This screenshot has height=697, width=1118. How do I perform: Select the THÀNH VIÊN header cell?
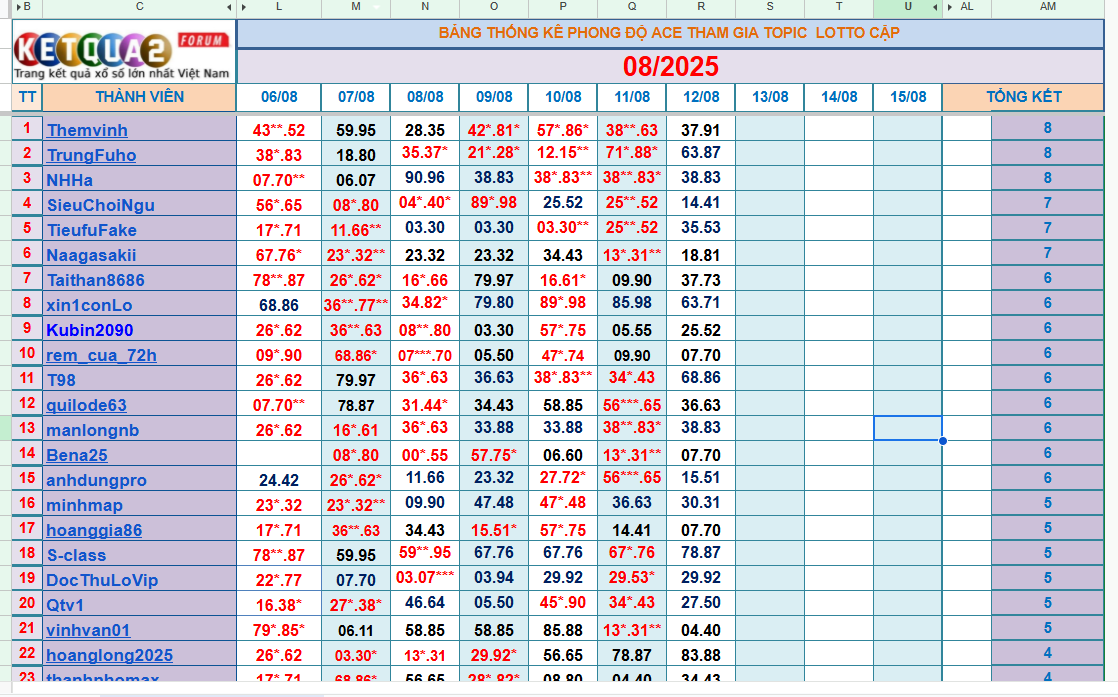point(139,97)
